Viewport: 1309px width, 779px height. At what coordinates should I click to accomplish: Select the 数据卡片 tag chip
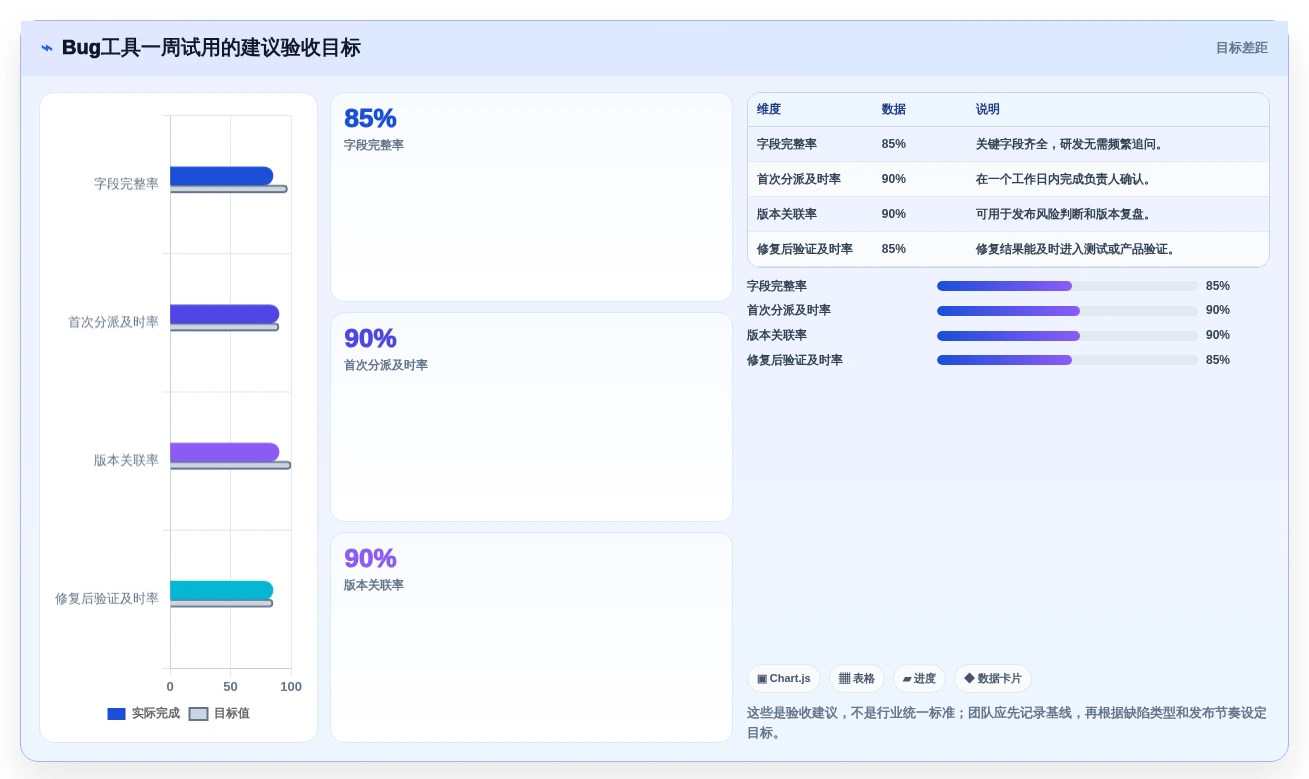tap(993, 679)
